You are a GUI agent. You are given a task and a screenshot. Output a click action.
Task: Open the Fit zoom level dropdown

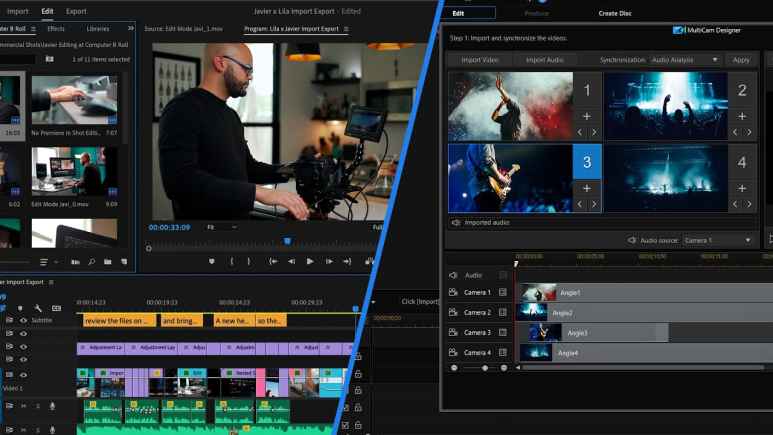click(x=221, y=227)
